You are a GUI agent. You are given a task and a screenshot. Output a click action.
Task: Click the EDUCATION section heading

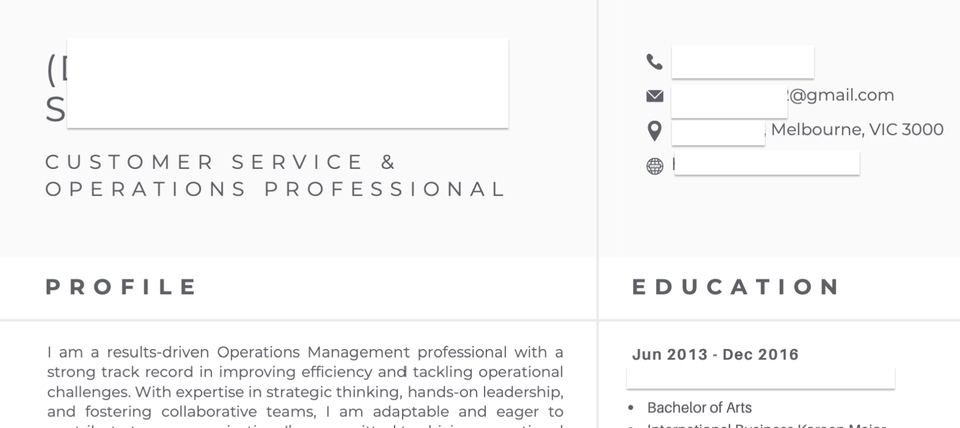[x=736, y=287]
